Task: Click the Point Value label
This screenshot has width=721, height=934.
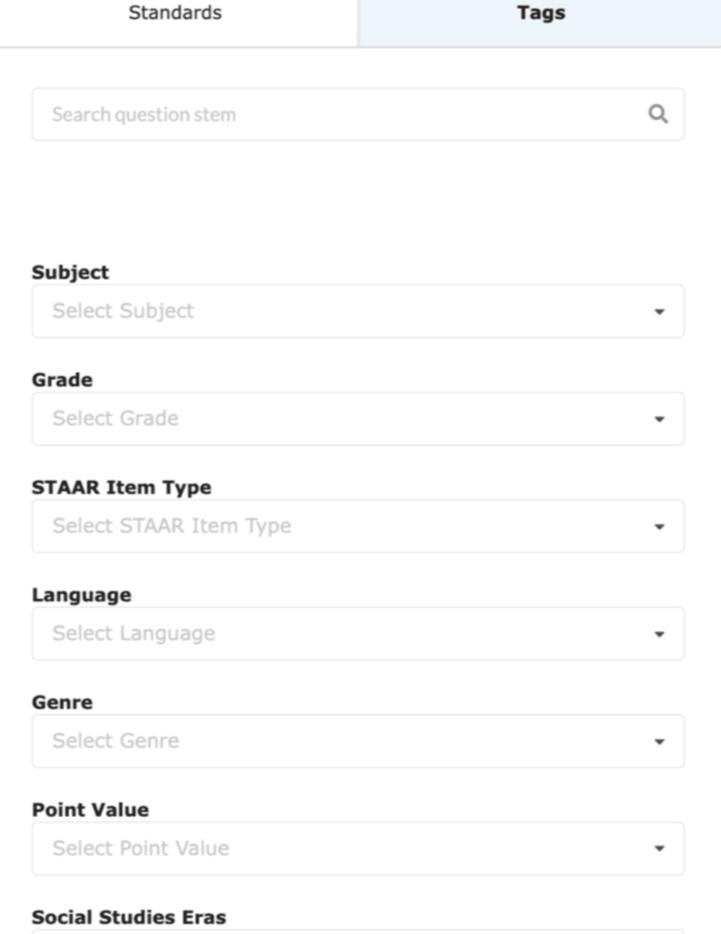Action: point(90,810)
